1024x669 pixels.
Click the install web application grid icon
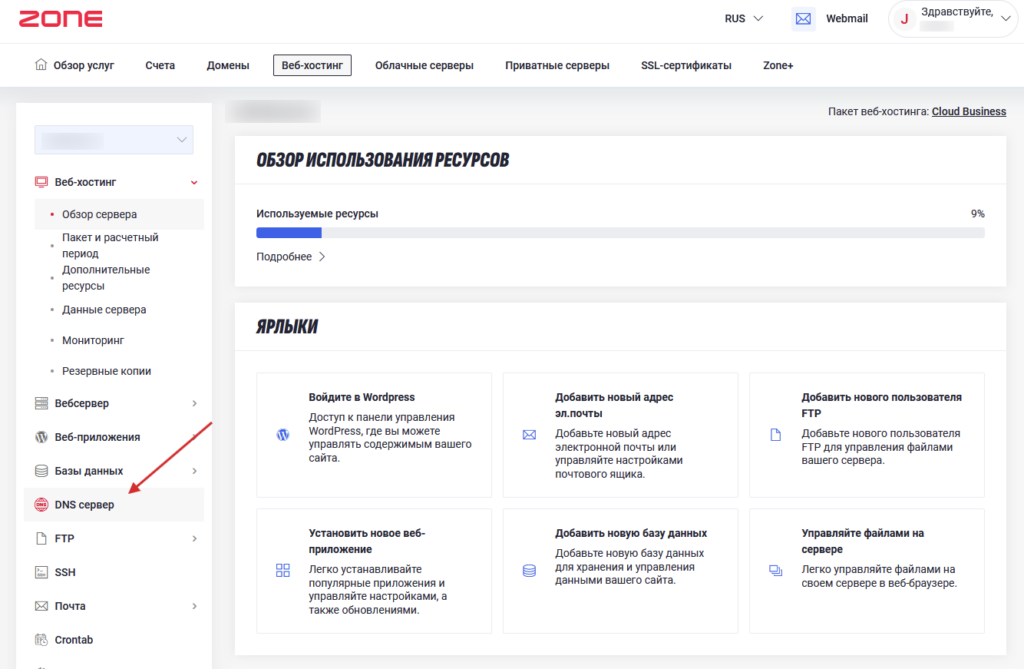pos(282,570)
